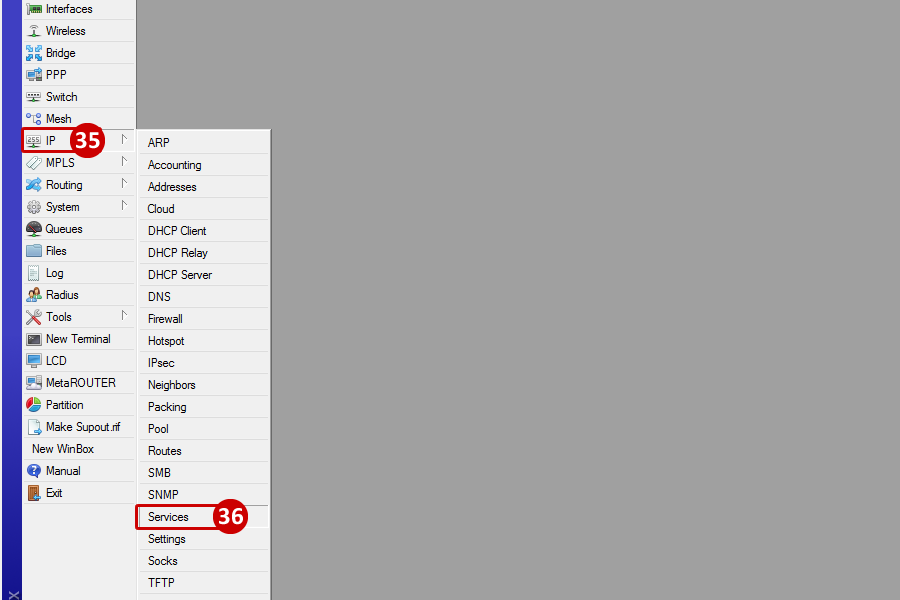
Task: Click the Exit door icon
Action: [x=34, y=493]
